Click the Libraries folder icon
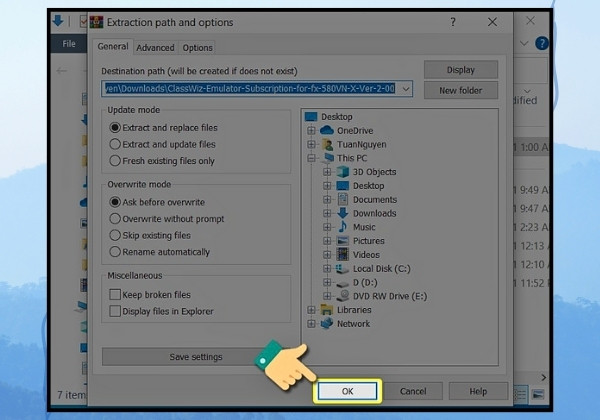Image resolution: width=600 pixels, height=420 pixels. [x=327, y=309]
